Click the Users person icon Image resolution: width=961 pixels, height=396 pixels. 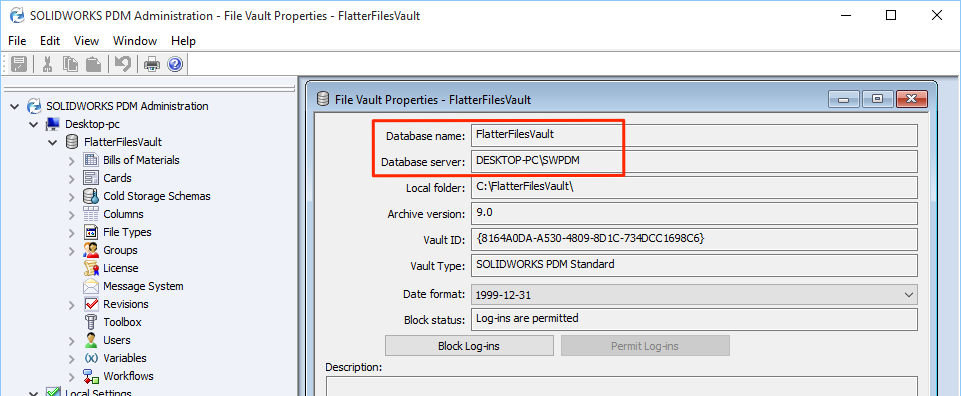tap(91, 340)
